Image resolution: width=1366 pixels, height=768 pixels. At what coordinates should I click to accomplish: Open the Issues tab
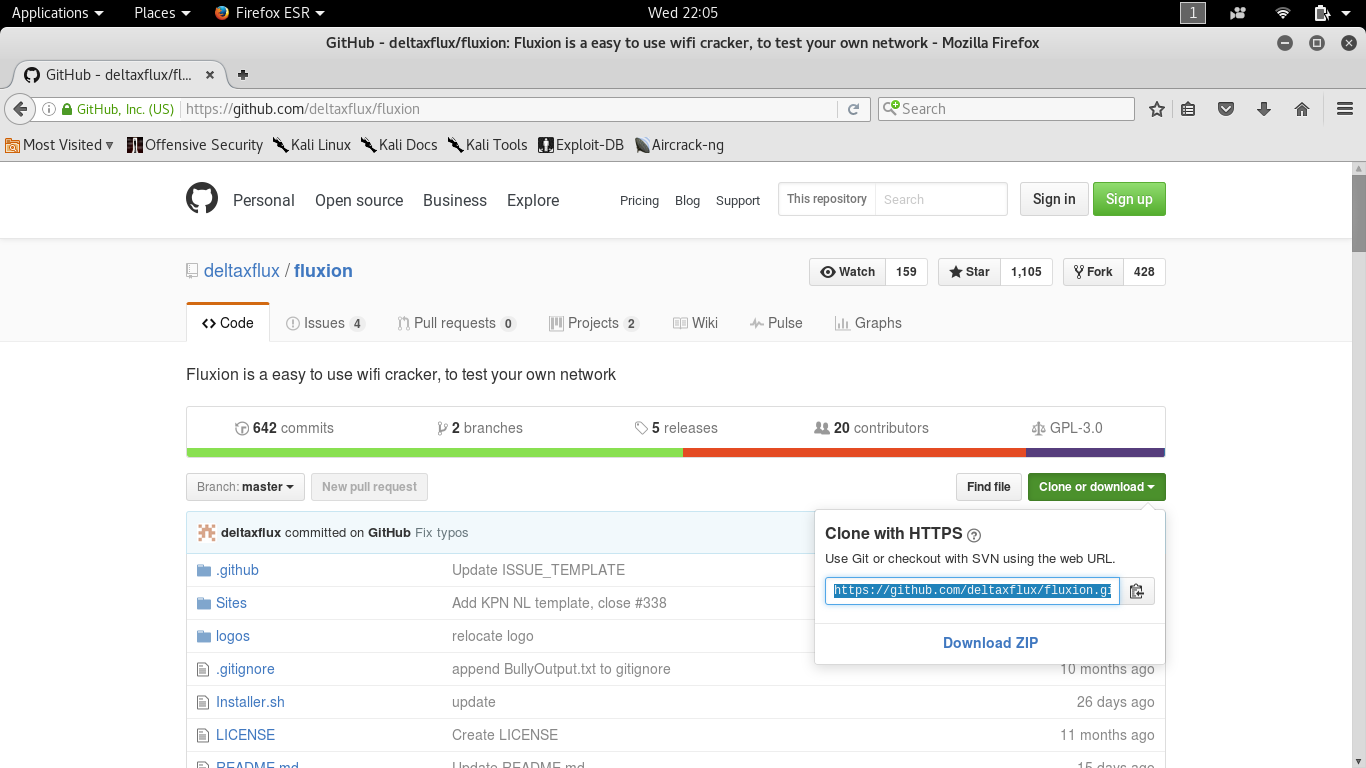(x=325, y=323)
